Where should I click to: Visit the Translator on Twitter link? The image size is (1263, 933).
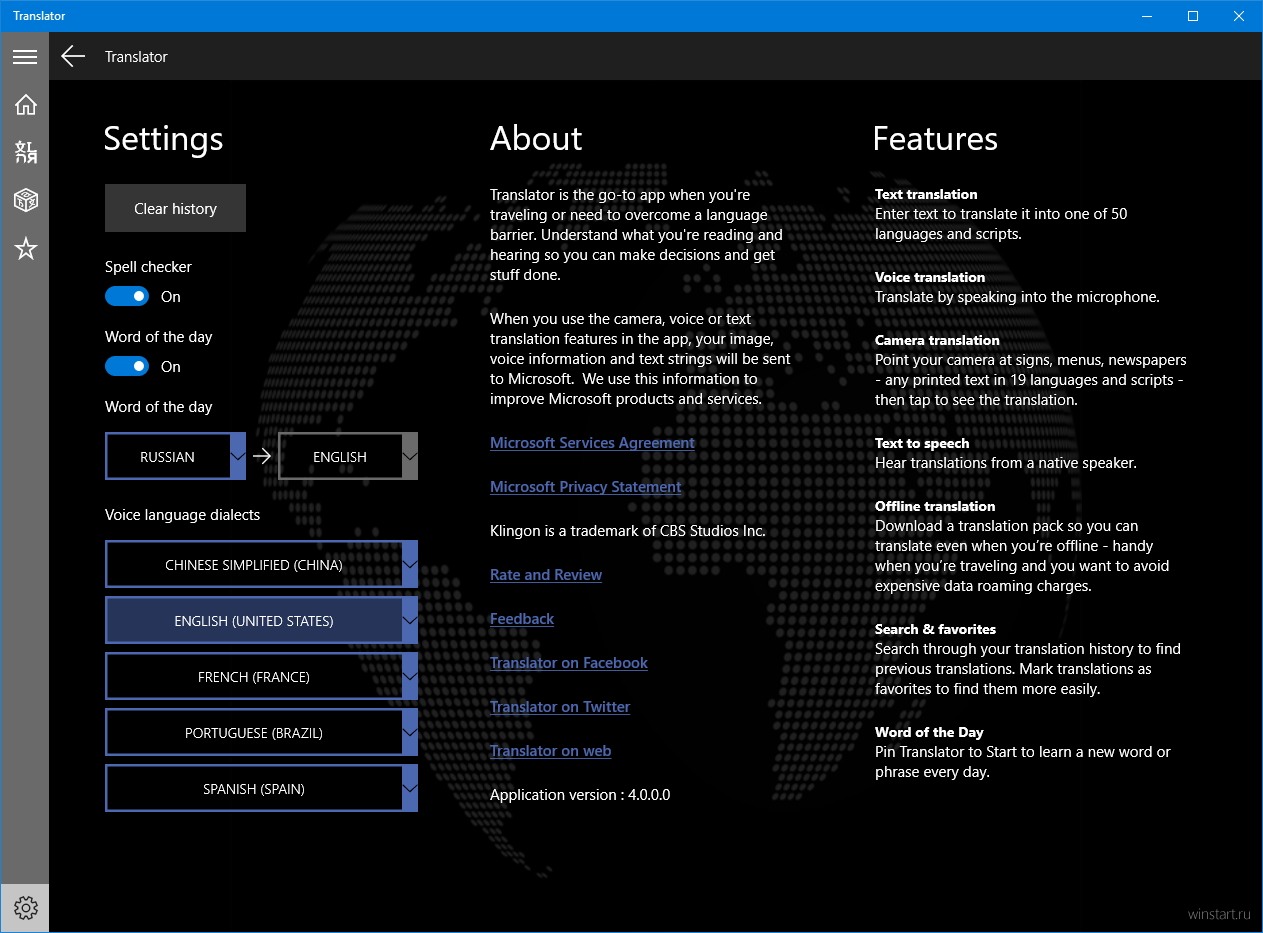tap(560, 707)
